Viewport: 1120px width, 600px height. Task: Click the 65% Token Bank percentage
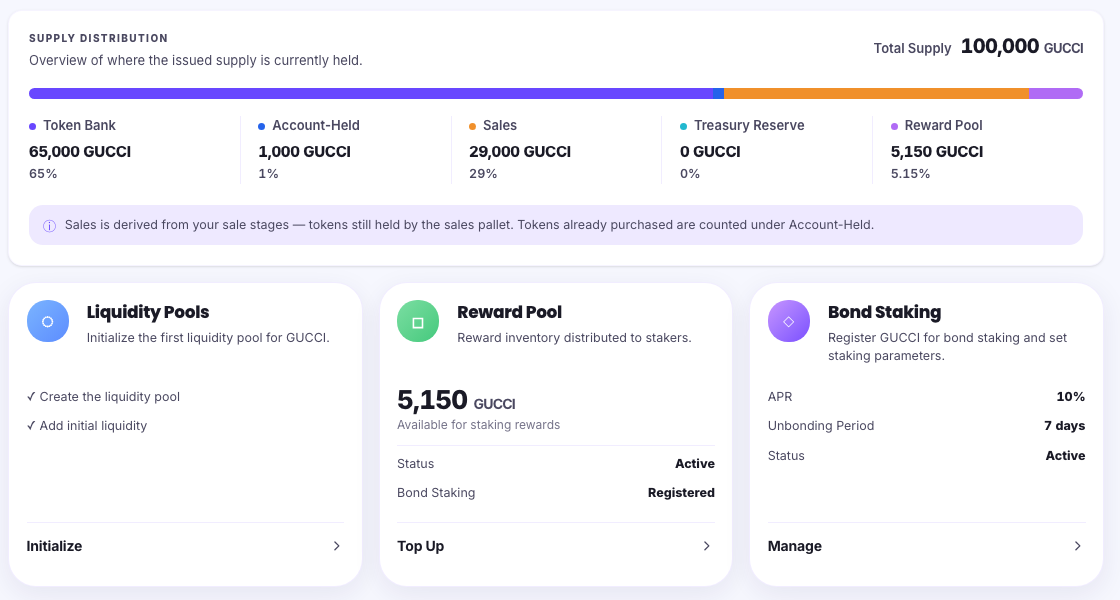coord(43,174)
